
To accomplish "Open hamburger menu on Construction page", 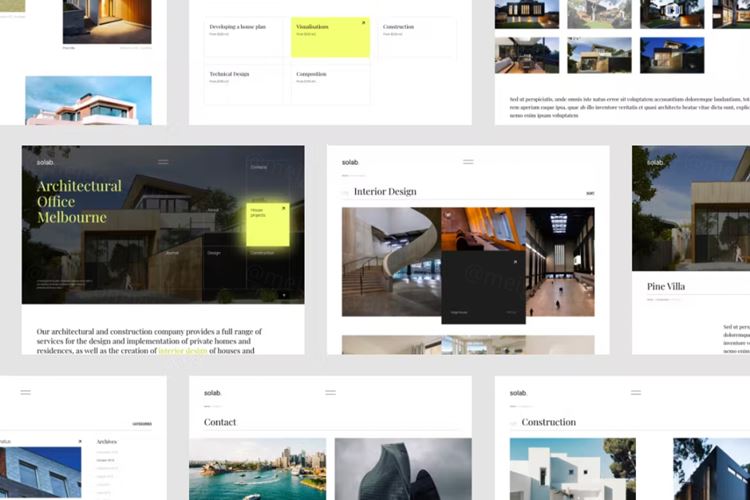I will pos(636,393).
